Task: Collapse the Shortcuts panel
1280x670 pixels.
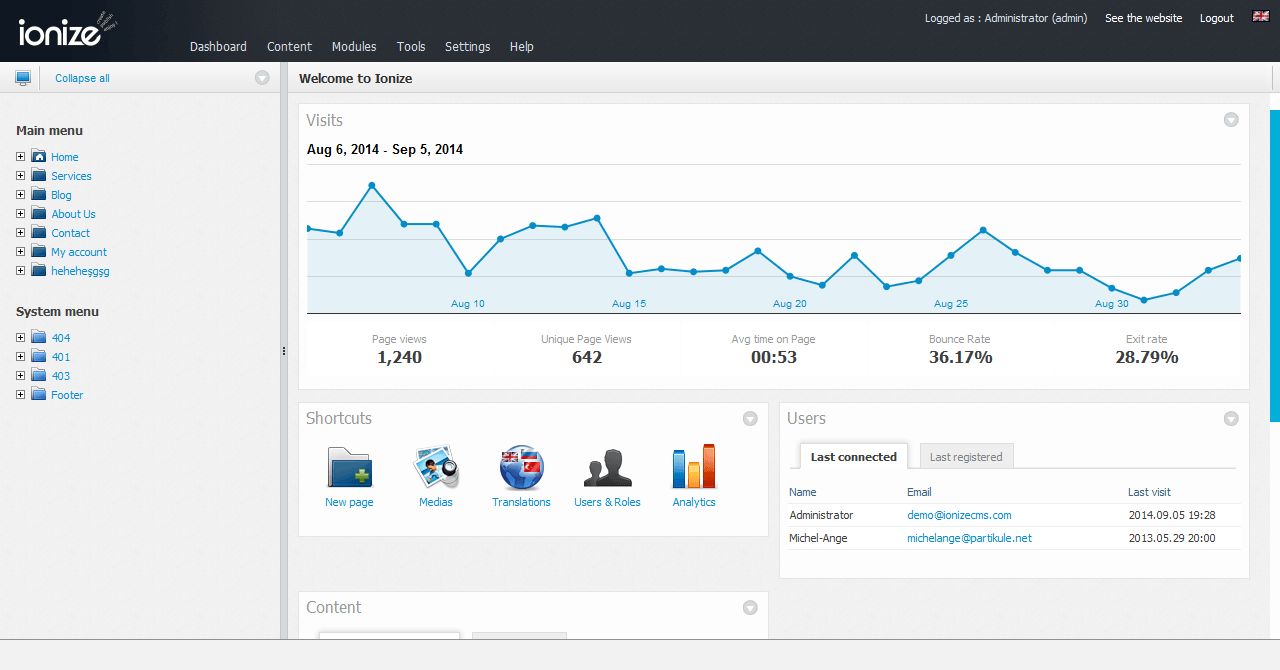Action: [750, 419]
